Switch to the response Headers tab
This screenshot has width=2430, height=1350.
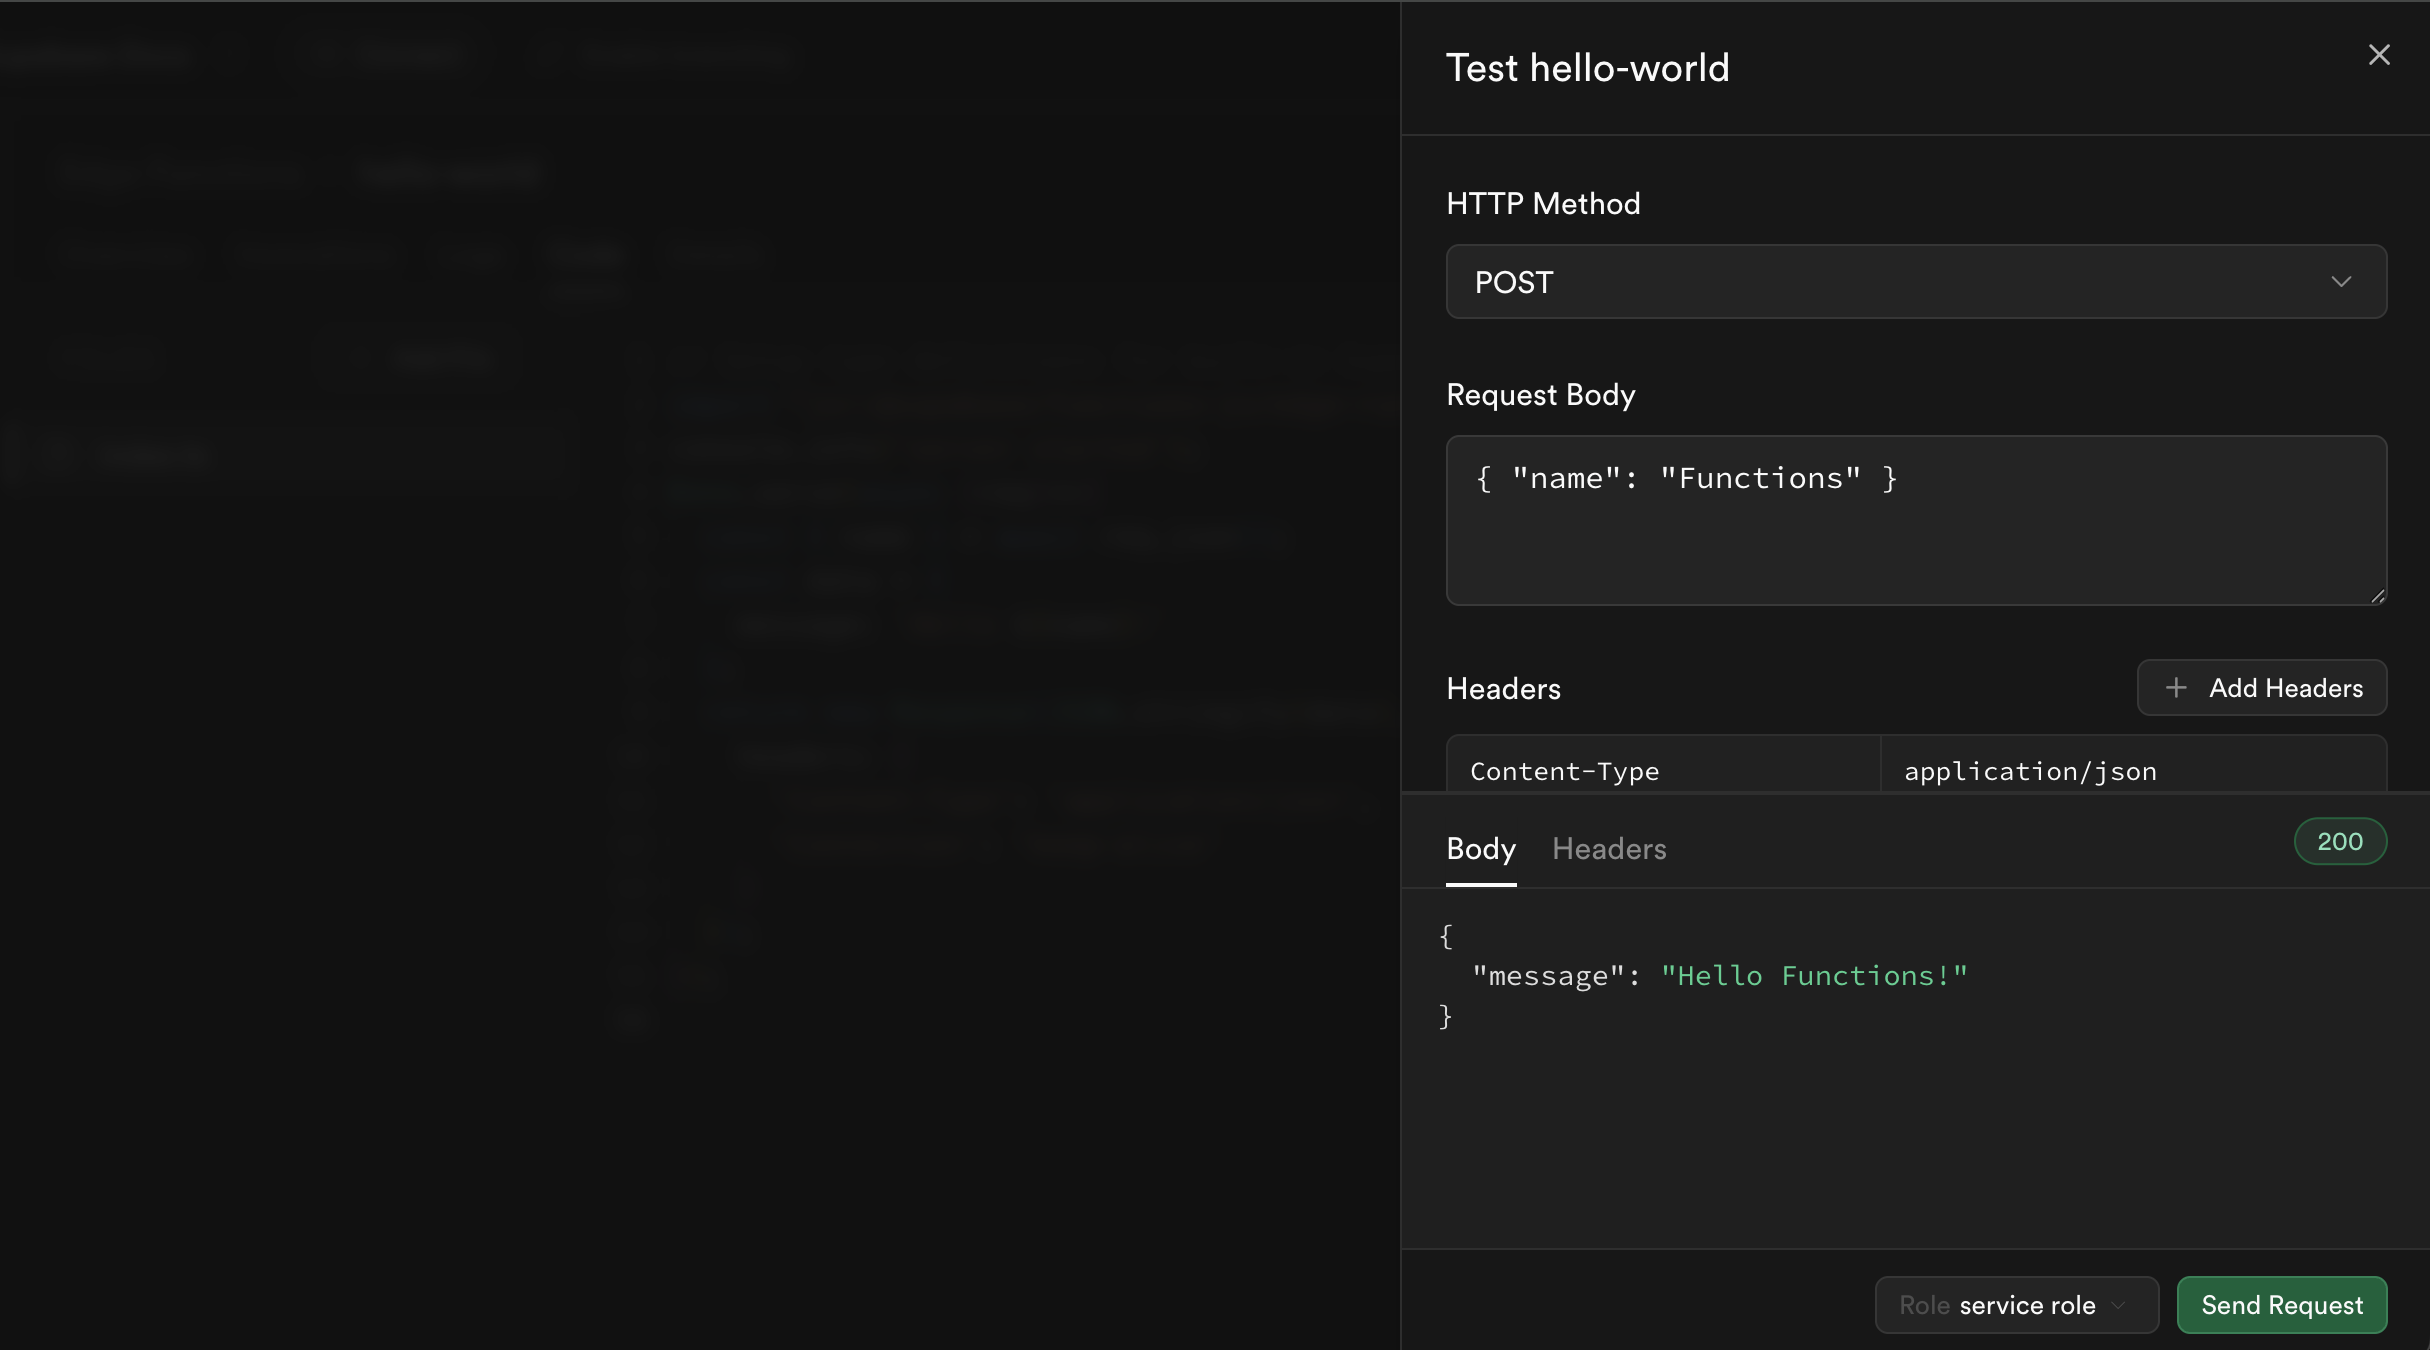1608,849
